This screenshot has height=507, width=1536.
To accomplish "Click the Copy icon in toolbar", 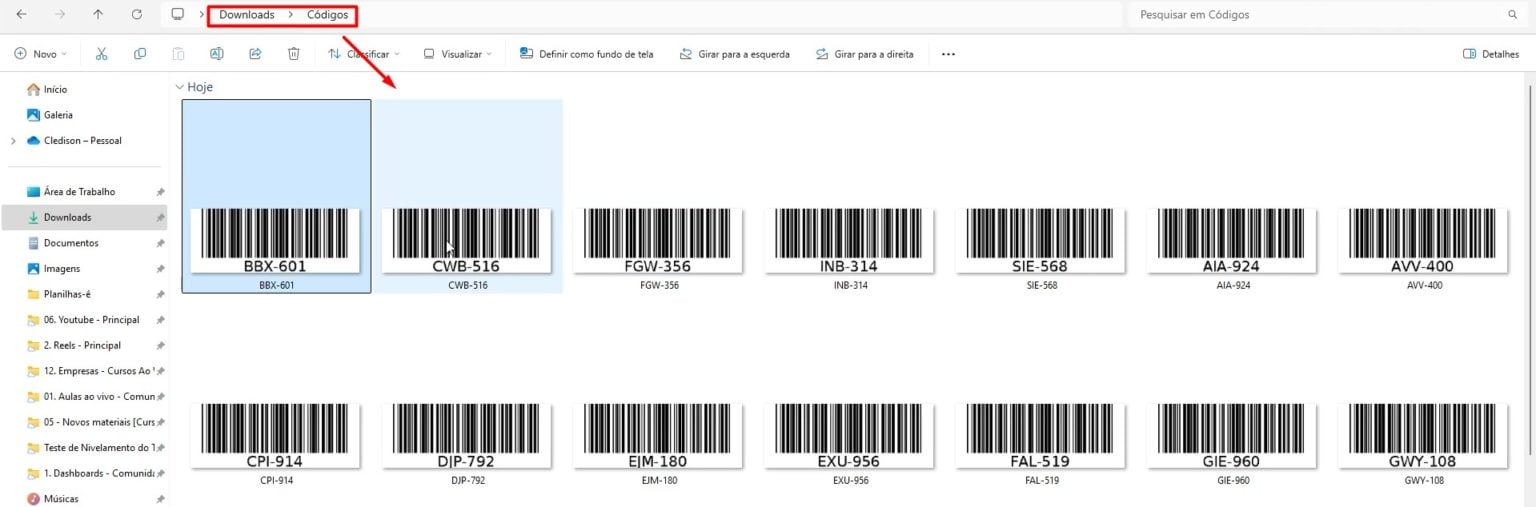I will pyautogui.click(x=140, y=54).
